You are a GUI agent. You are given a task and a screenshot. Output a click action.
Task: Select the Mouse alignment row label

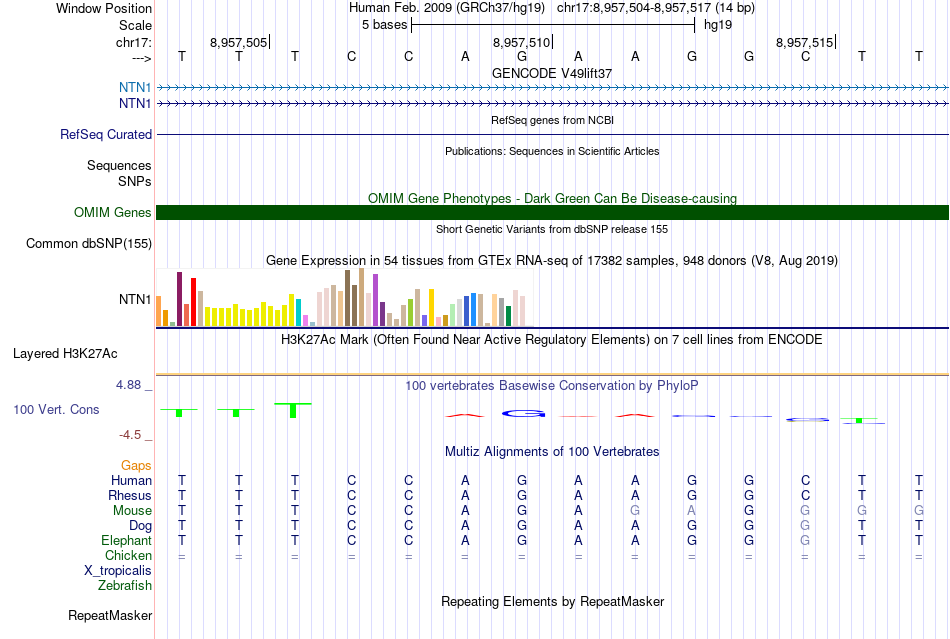coord(132,511)
